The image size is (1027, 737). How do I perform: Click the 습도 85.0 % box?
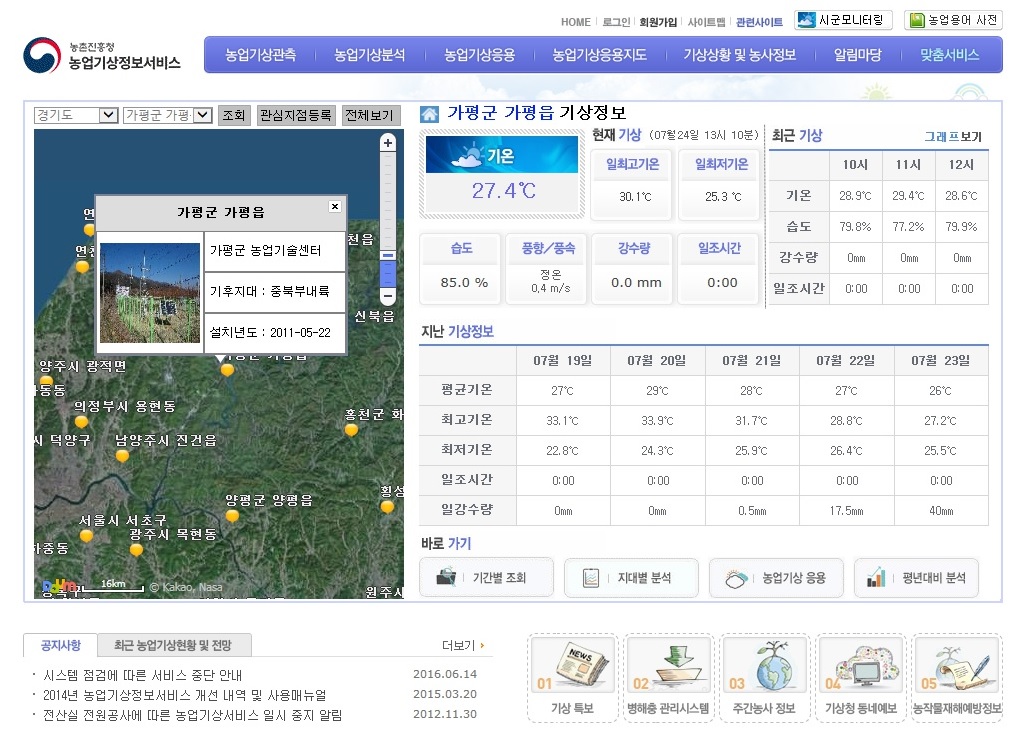[461, 269]
